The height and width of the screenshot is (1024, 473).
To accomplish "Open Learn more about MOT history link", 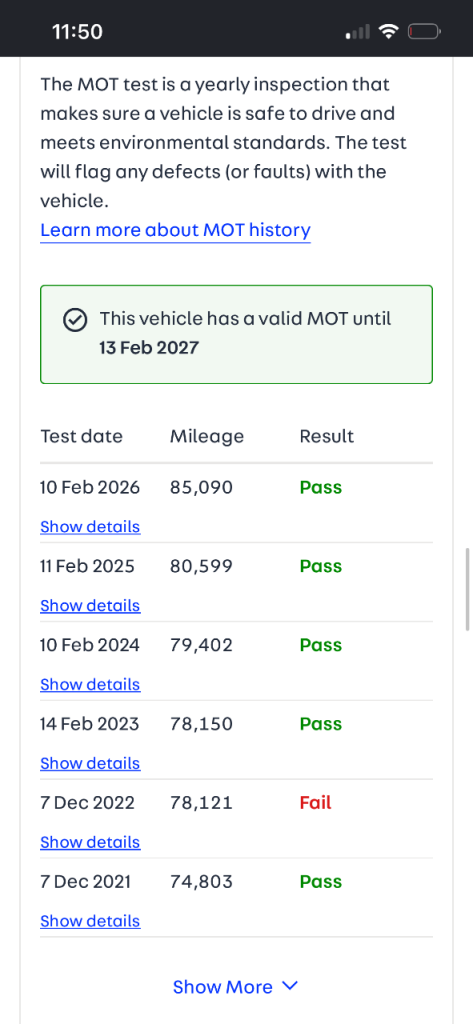I will coord(175,230).
